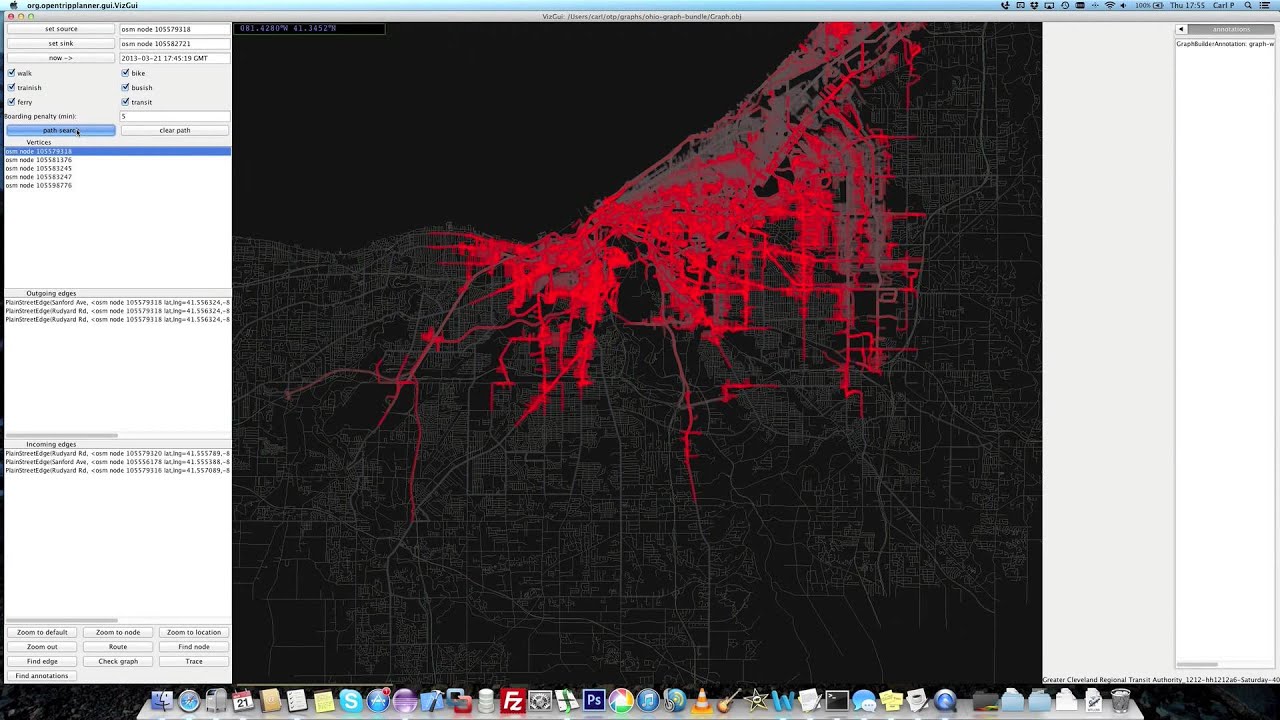Image resolution: width=1280 pixels, height=720 pixels.
Task: Open GarageBand guitar icon in Dock
Action: pyautogui.click(x=729, y=701)
